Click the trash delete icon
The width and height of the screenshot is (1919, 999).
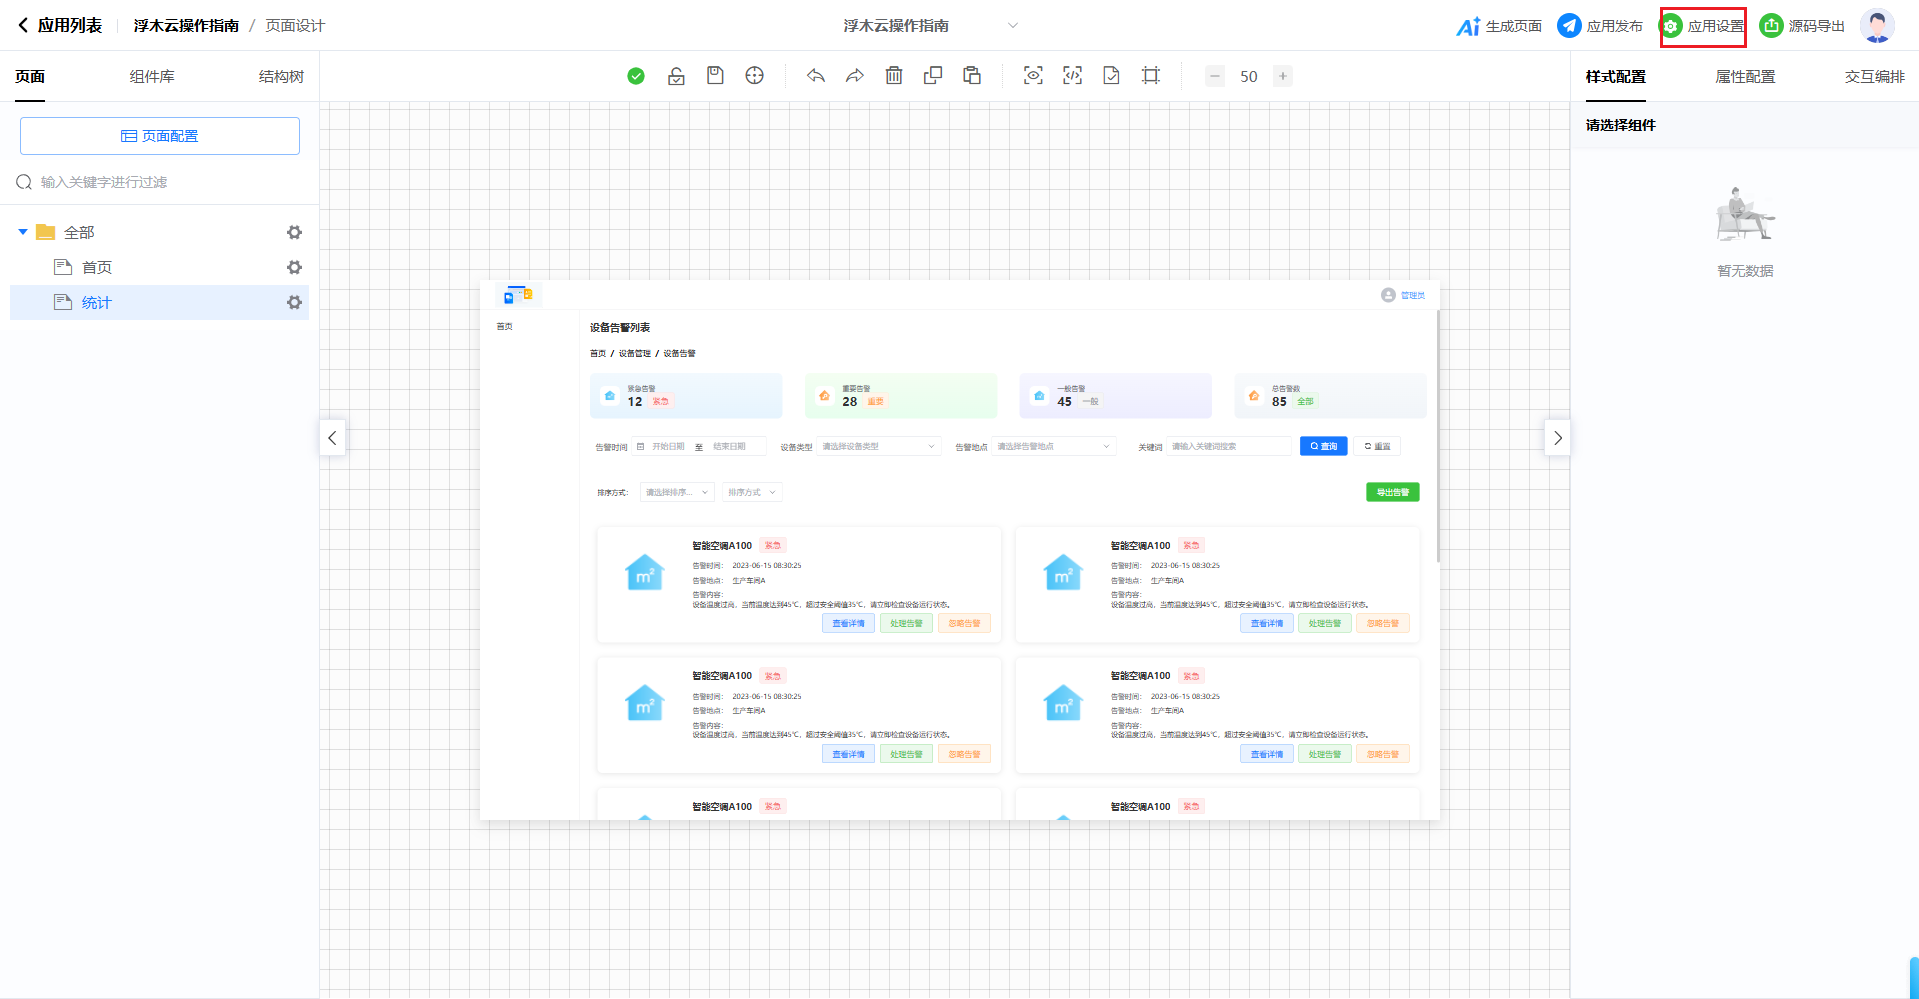[894, 76]
